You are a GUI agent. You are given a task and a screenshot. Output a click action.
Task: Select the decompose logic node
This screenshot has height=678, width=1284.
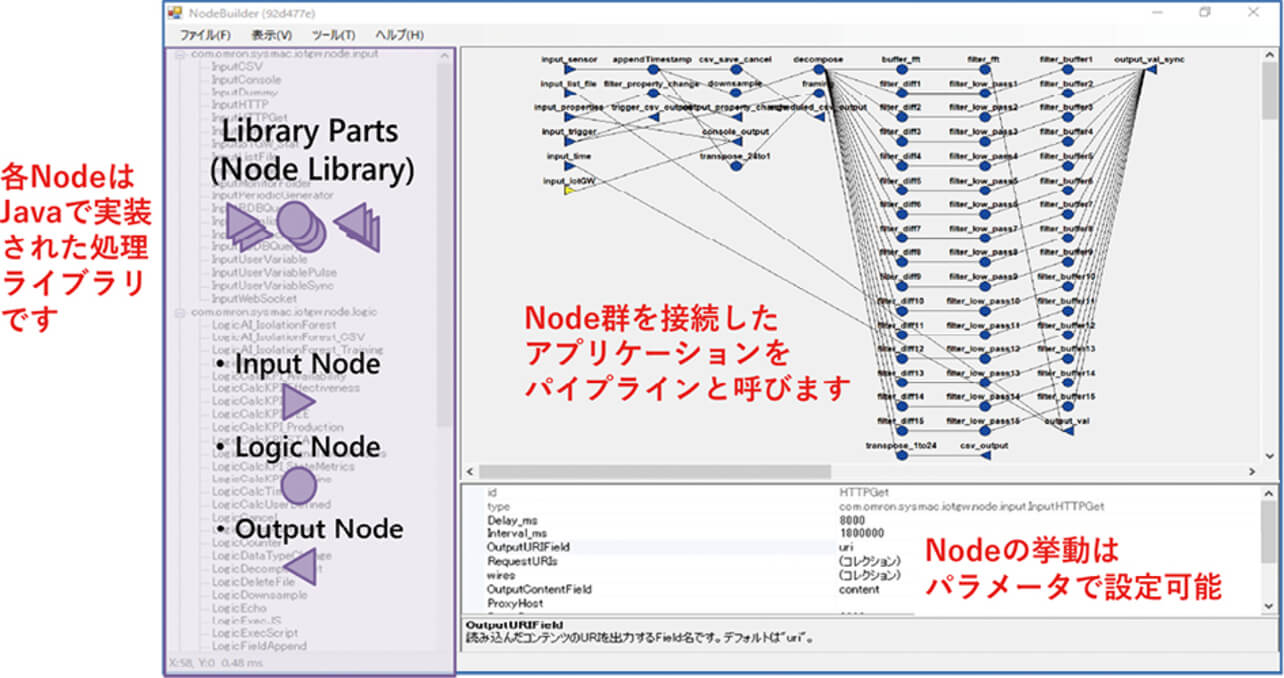point(818,70)
